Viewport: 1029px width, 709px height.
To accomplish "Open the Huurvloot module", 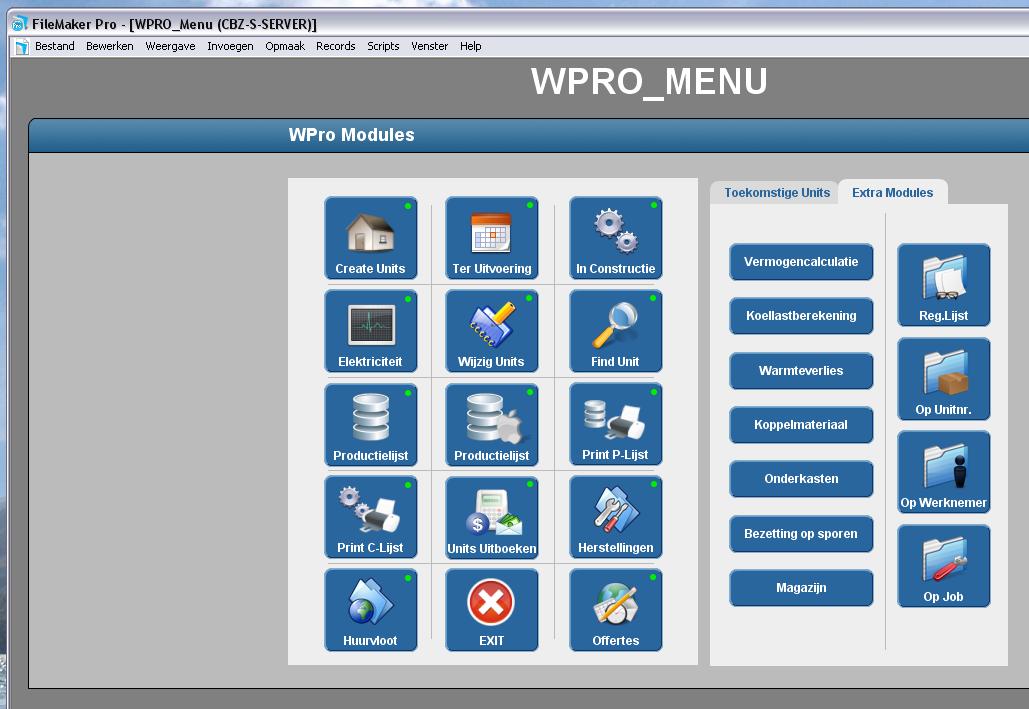I will (x=371, y=611).
